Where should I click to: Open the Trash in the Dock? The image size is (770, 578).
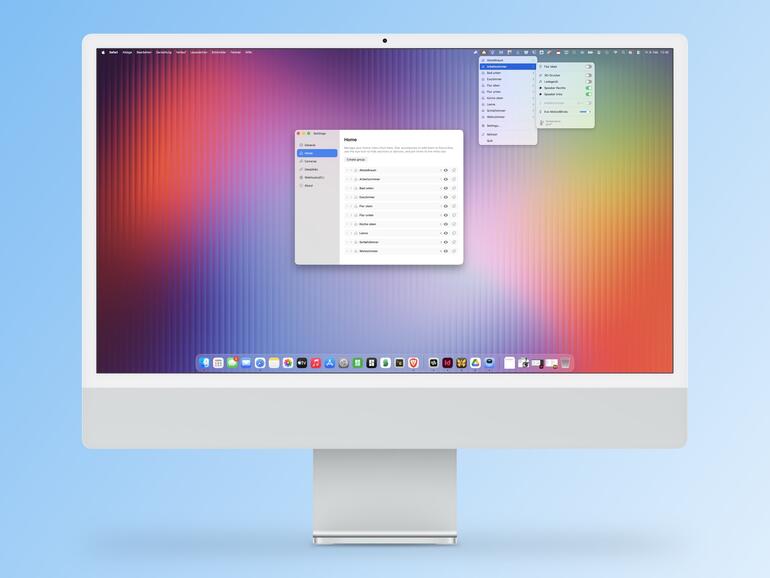click(566, 363)
